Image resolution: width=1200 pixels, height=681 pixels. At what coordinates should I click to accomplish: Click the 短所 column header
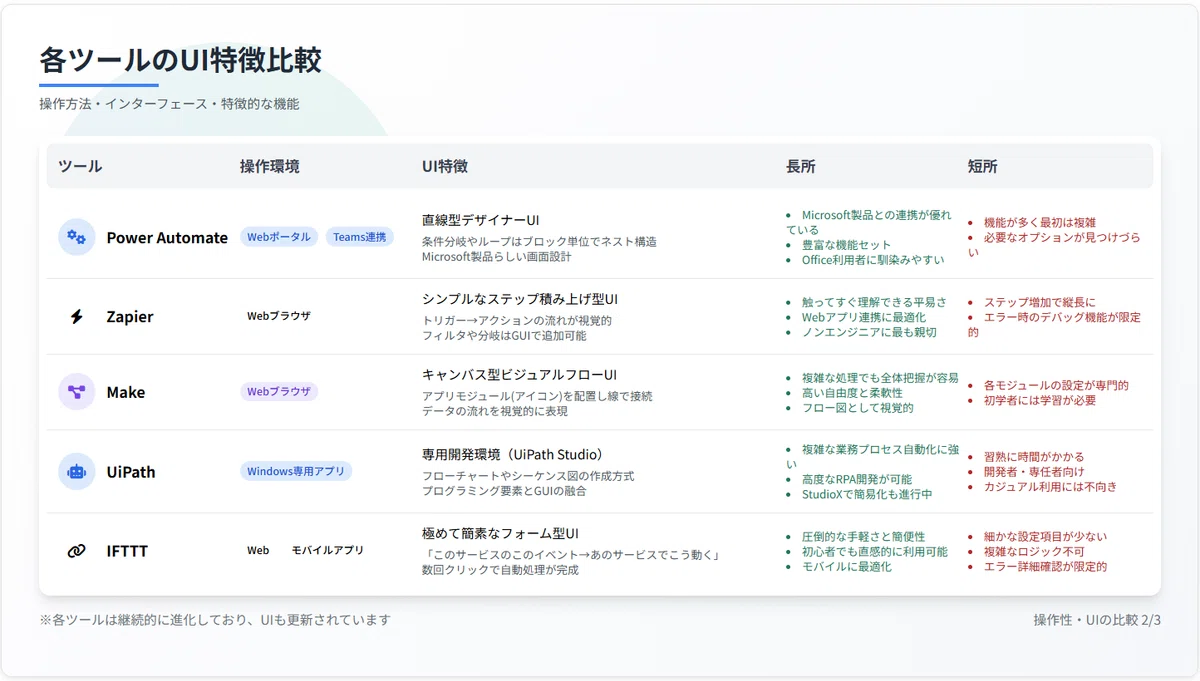(982, 166)
